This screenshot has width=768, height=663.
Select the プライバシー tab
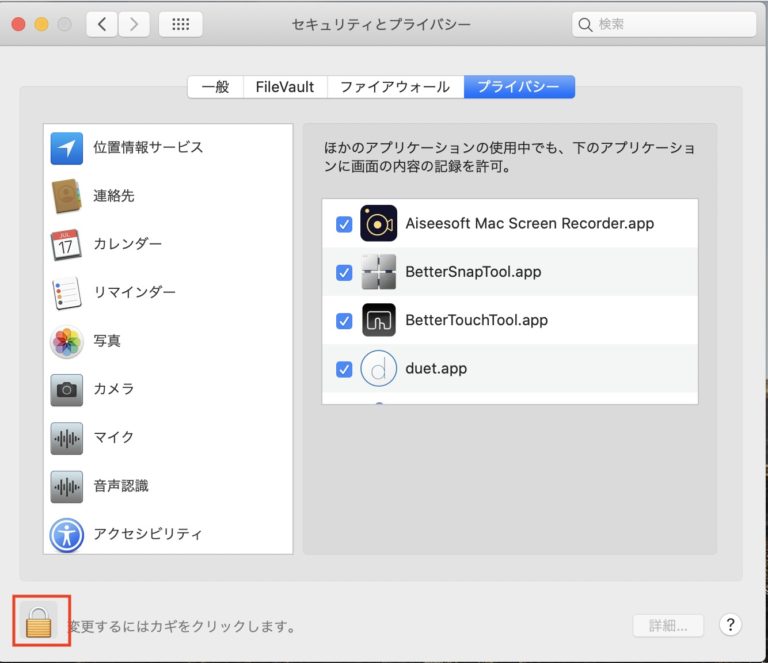click(519, 87)
